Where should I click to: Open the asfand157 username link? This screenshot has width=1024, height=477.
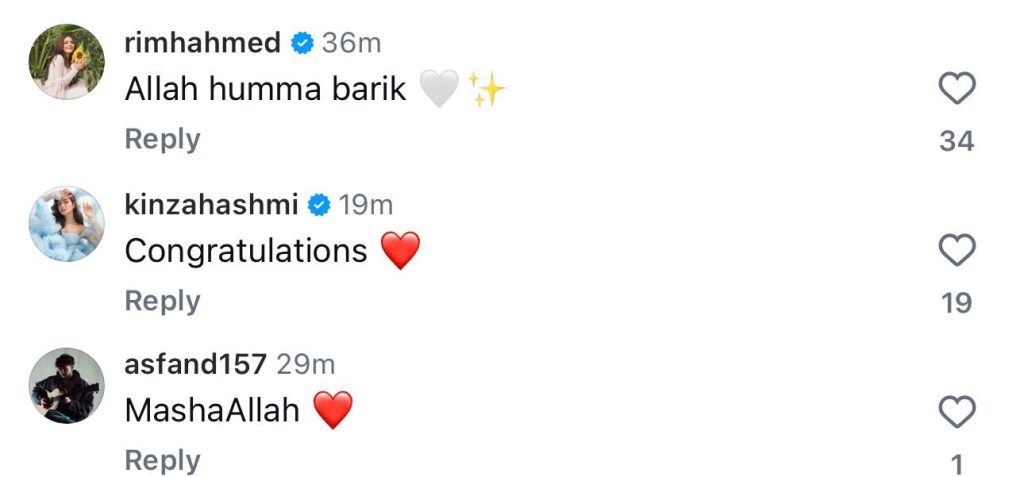click(195, 365)
